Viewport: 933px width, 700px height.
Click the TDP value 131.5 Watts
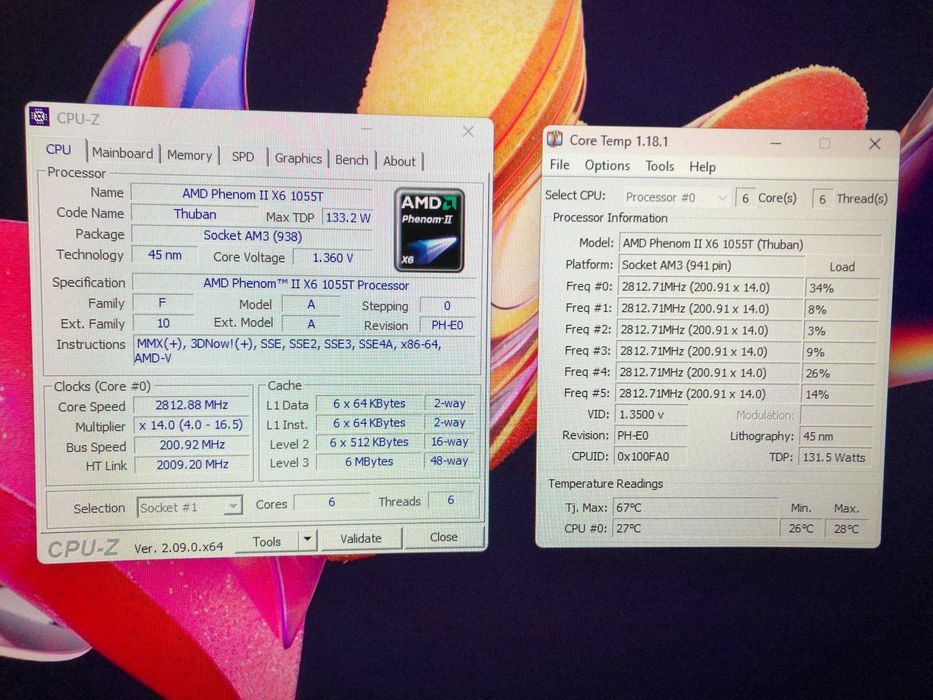[x=834, y=457]
